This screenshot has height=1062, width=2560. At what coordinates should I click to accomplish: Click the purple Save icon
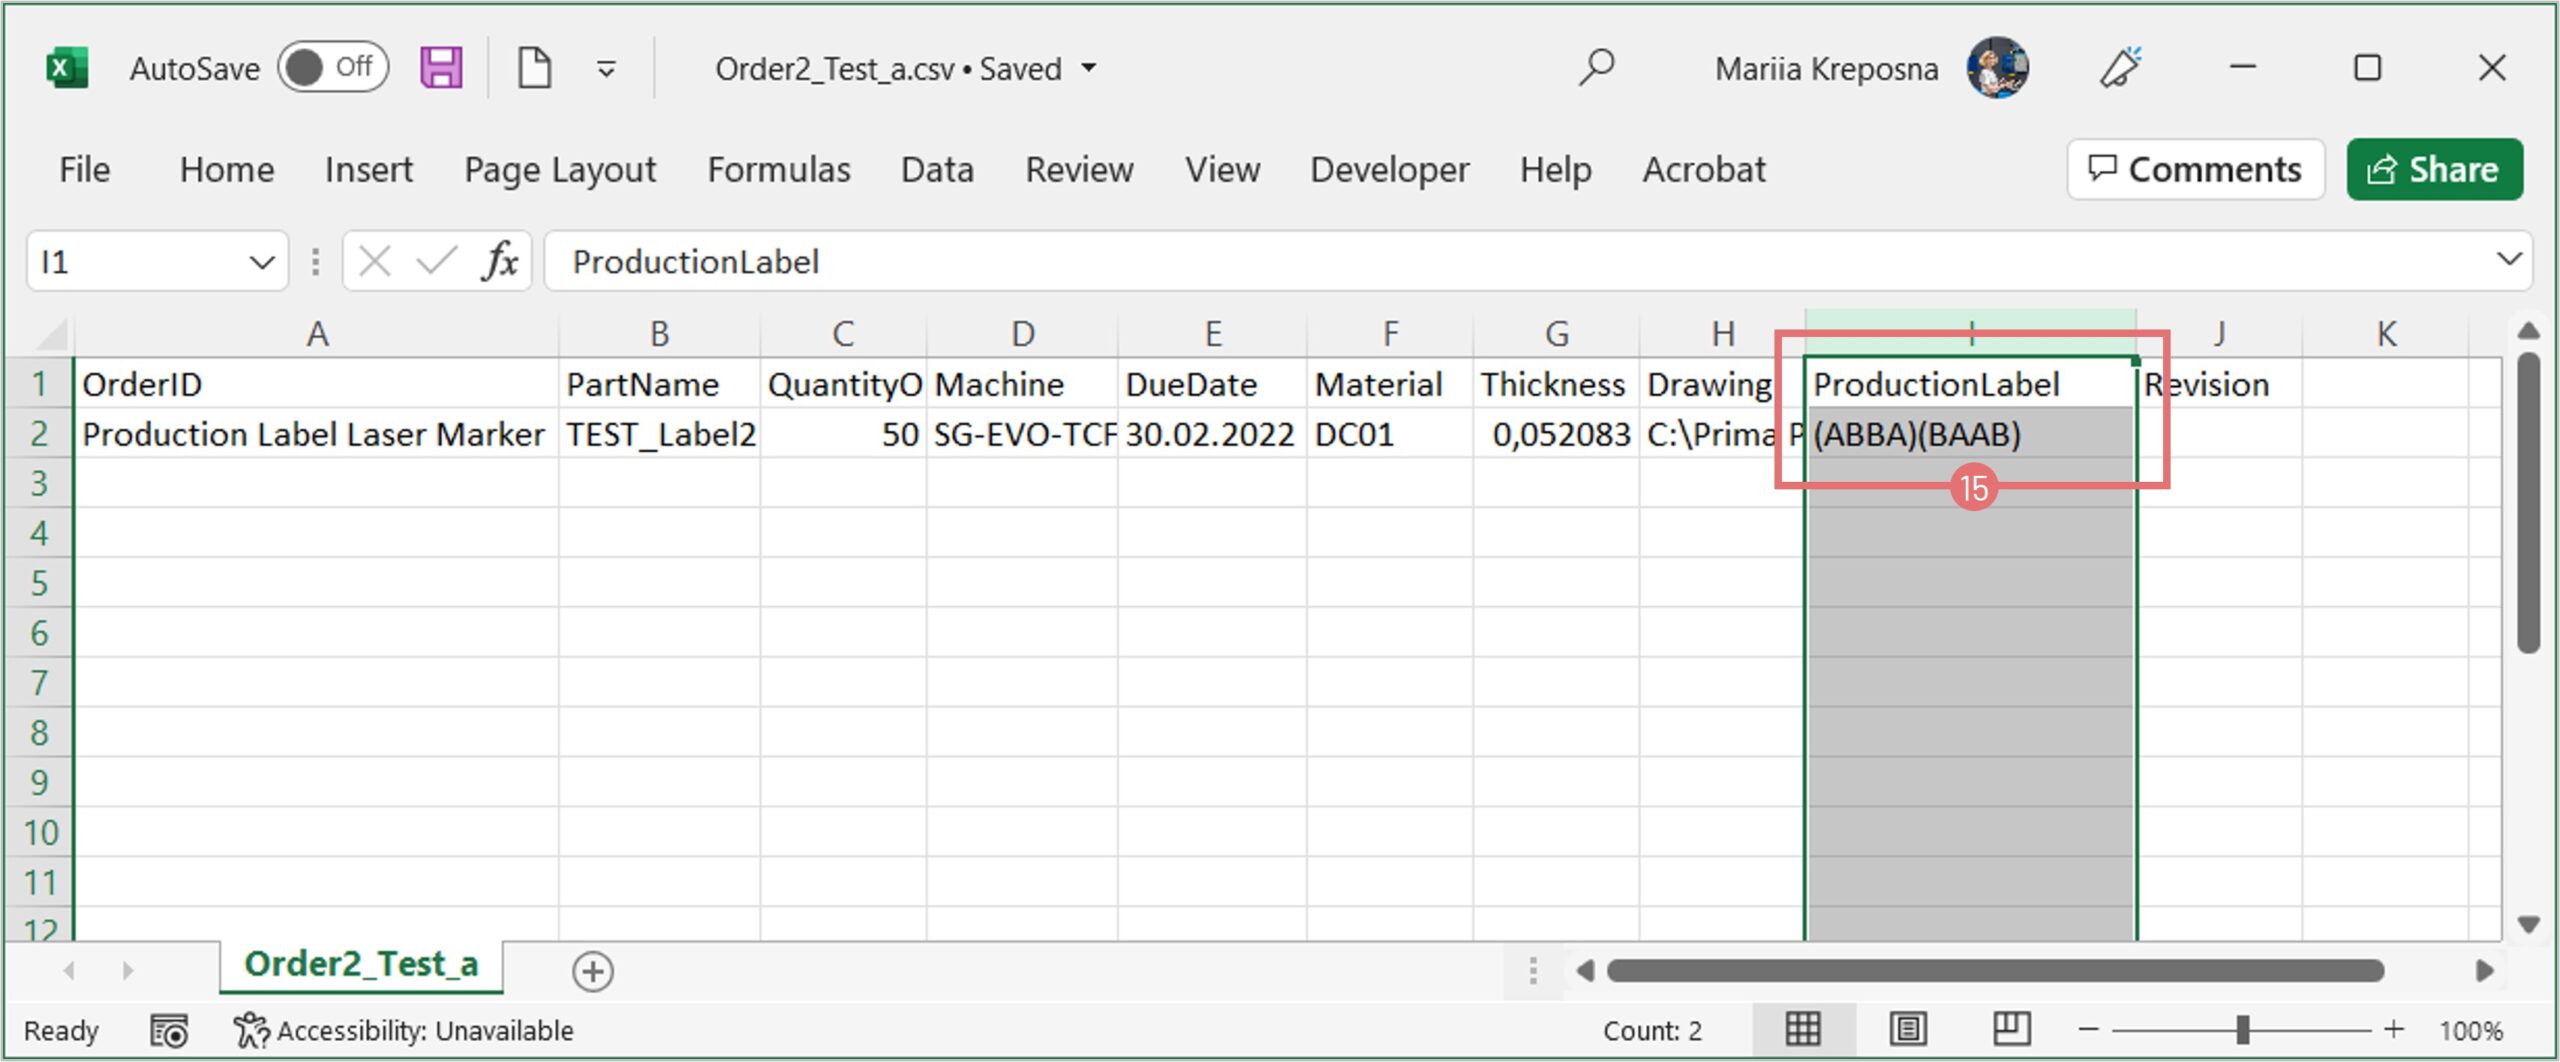point(440,68)
